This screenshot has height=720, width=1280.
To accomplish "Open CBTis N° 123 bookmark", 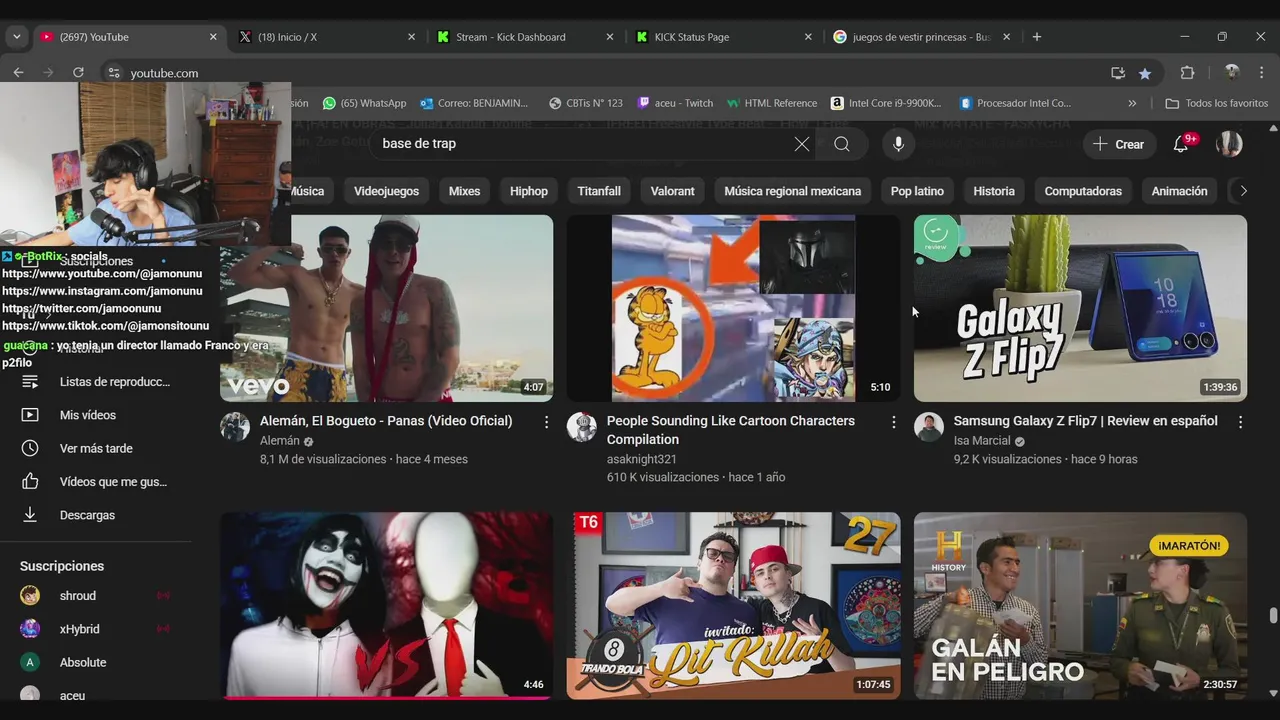I will click(586, 103).
